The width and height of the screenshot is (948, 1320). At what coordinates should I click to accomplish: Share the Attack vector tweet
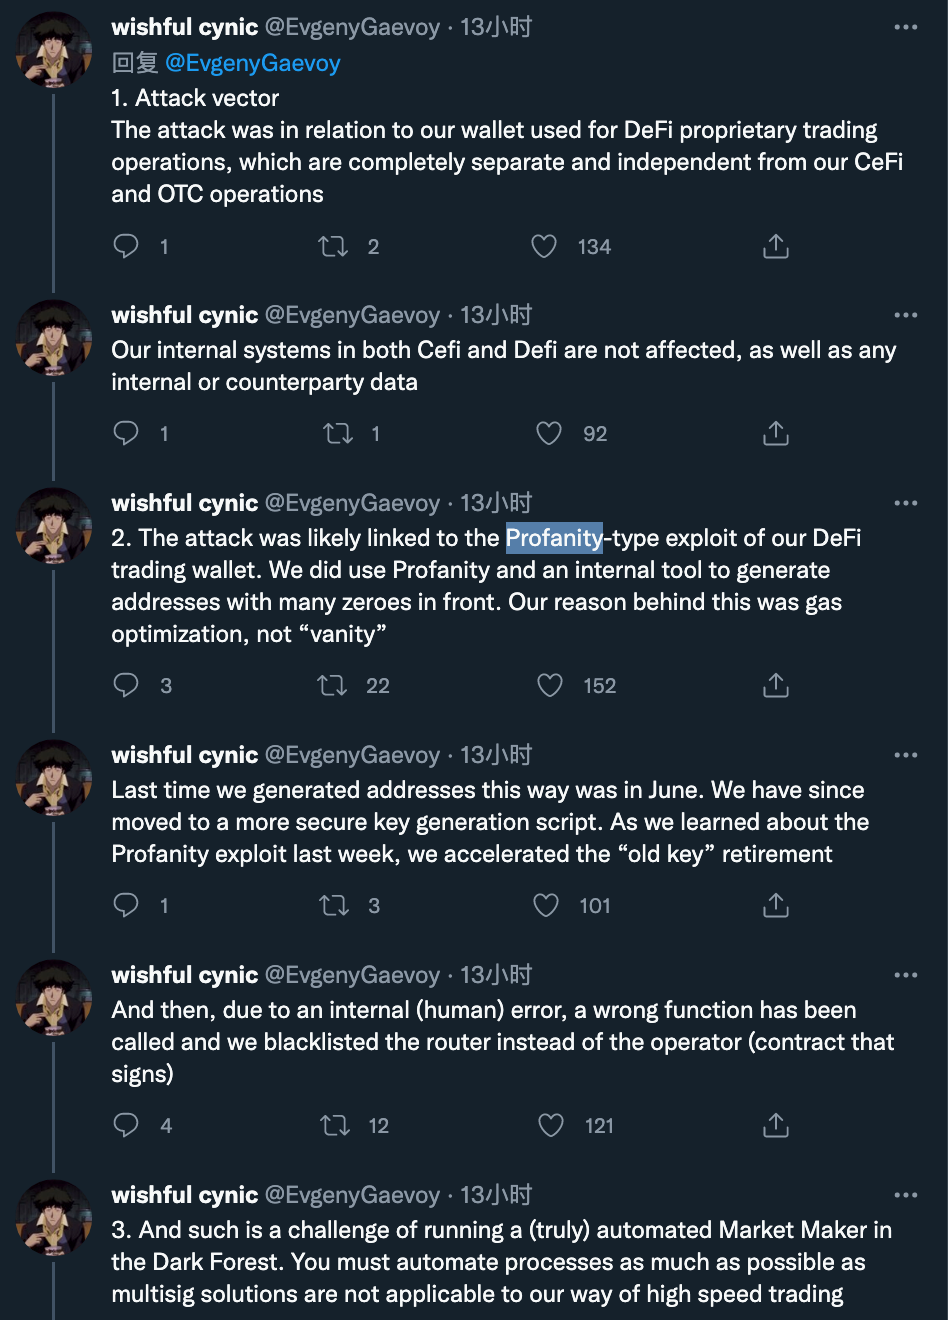click(x=776, y=246)
